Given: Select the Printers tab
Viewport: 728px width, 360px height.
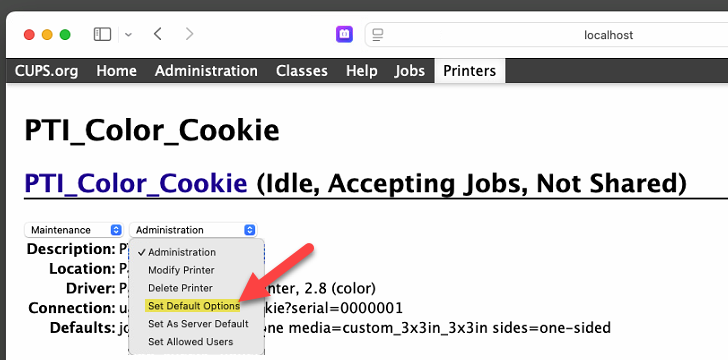Looking at the screenshot, I should 469,71.
